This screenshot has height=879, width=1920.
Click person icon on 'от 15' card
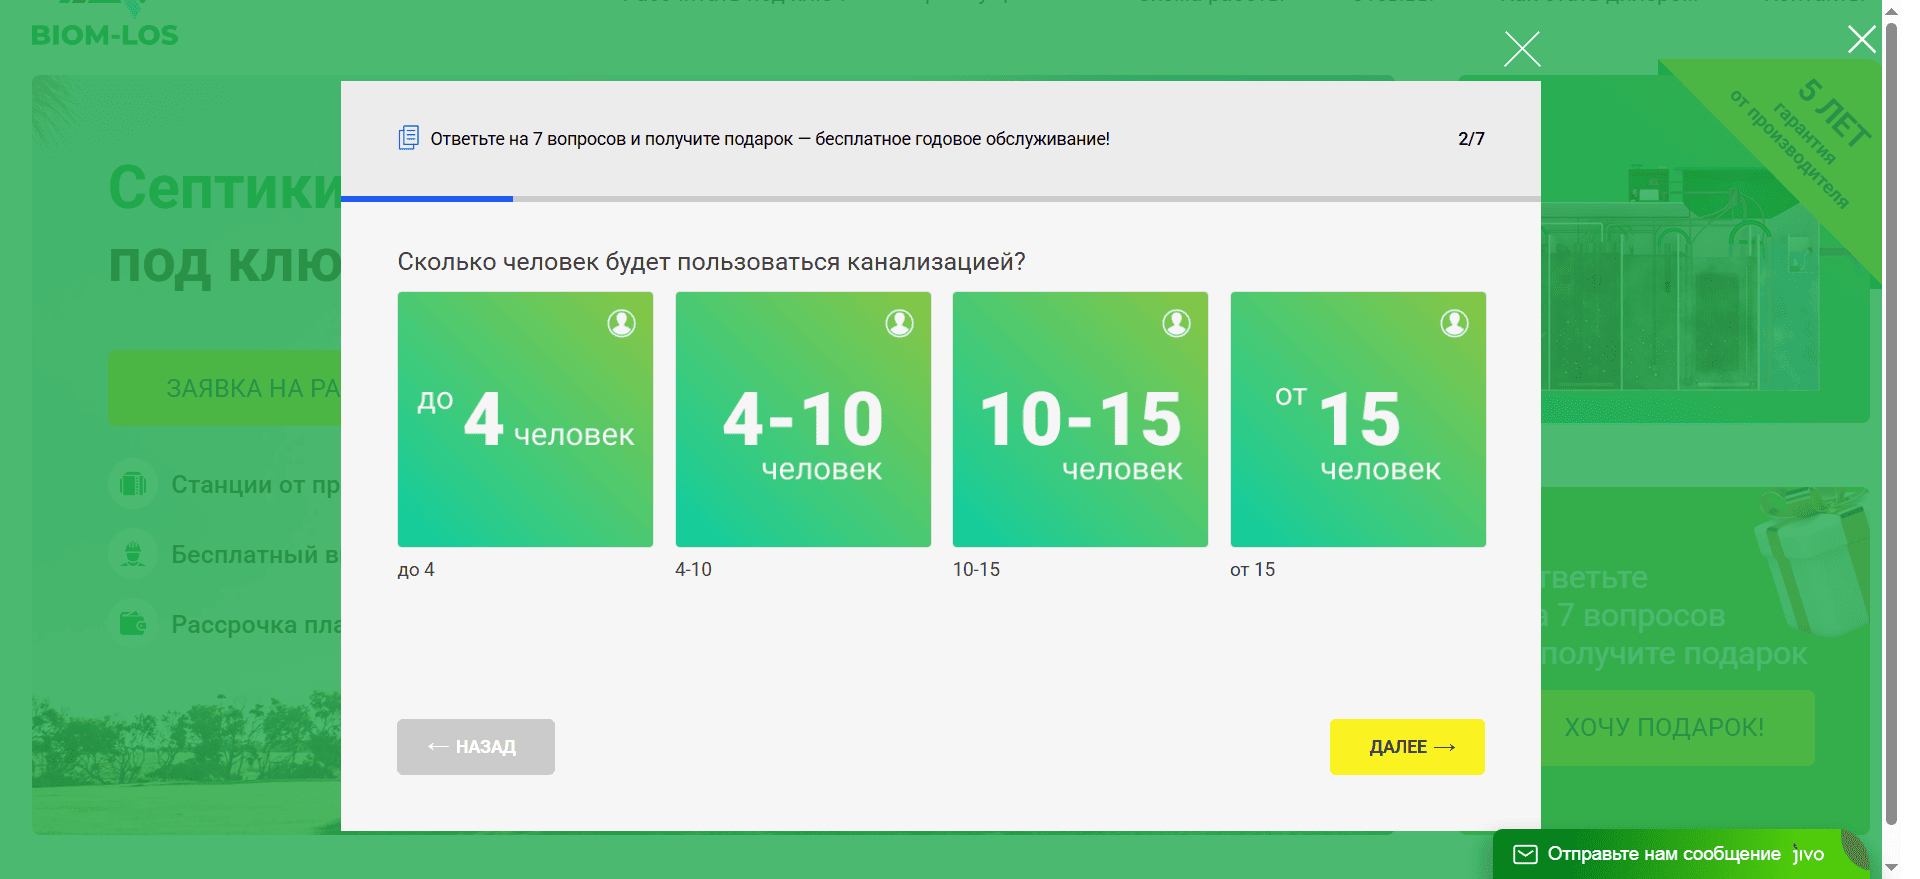(x=1455, y=323)
